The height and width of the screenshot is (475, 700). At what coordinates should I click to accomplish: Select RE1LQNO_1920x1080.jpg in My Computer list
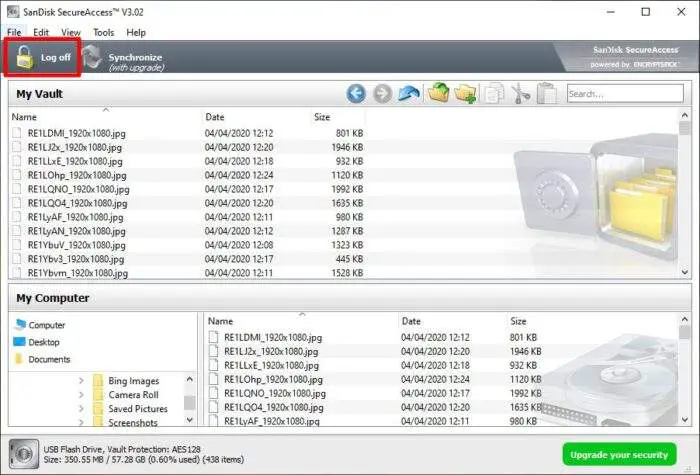click(x=275, y=393)
